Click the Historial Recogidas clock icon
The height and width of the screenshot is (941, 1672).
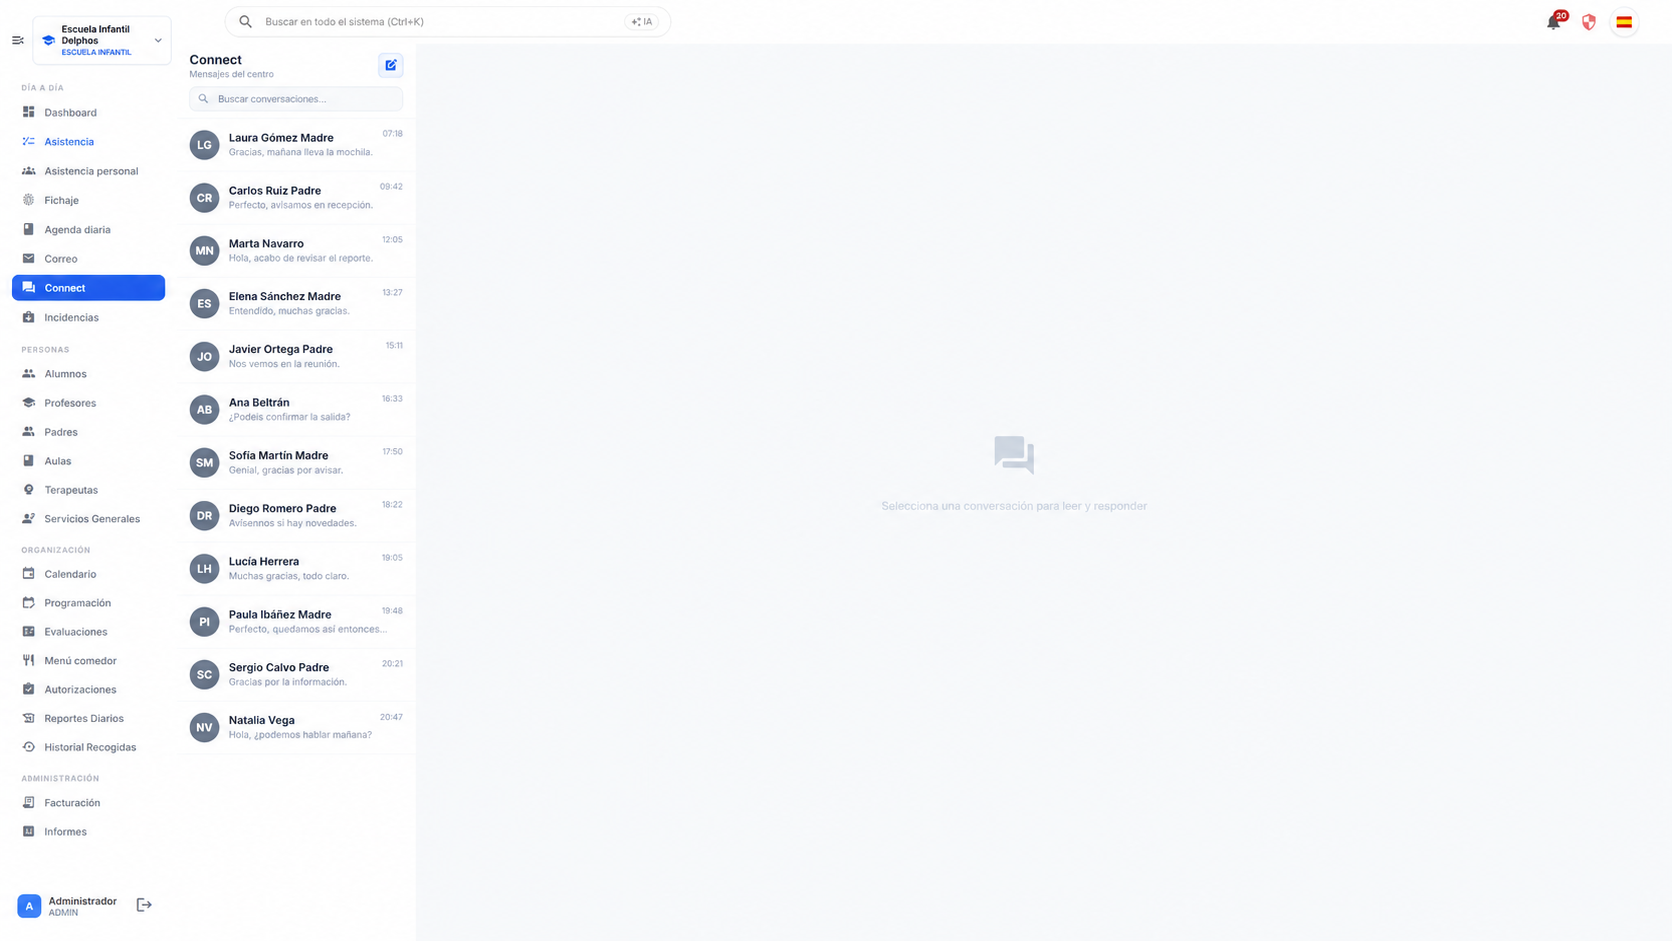pos(29,748)
